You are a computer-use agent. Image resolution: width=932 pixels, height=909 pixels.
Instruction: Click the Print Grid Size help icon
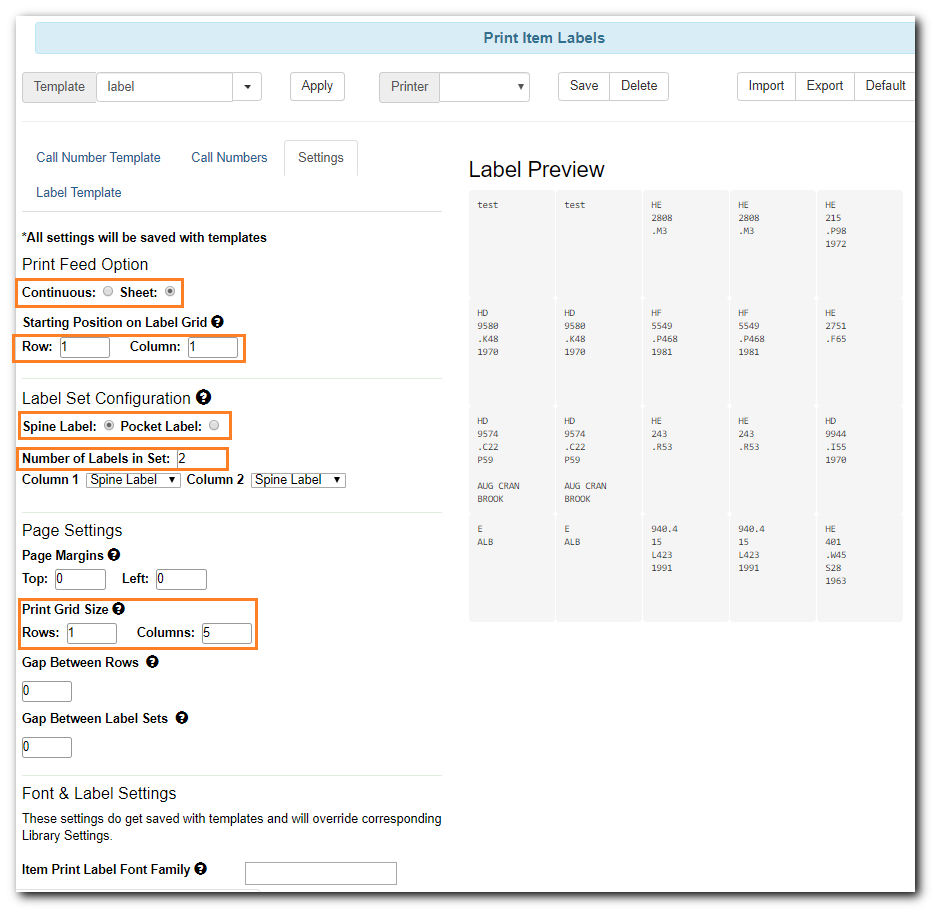click(119, 608)
